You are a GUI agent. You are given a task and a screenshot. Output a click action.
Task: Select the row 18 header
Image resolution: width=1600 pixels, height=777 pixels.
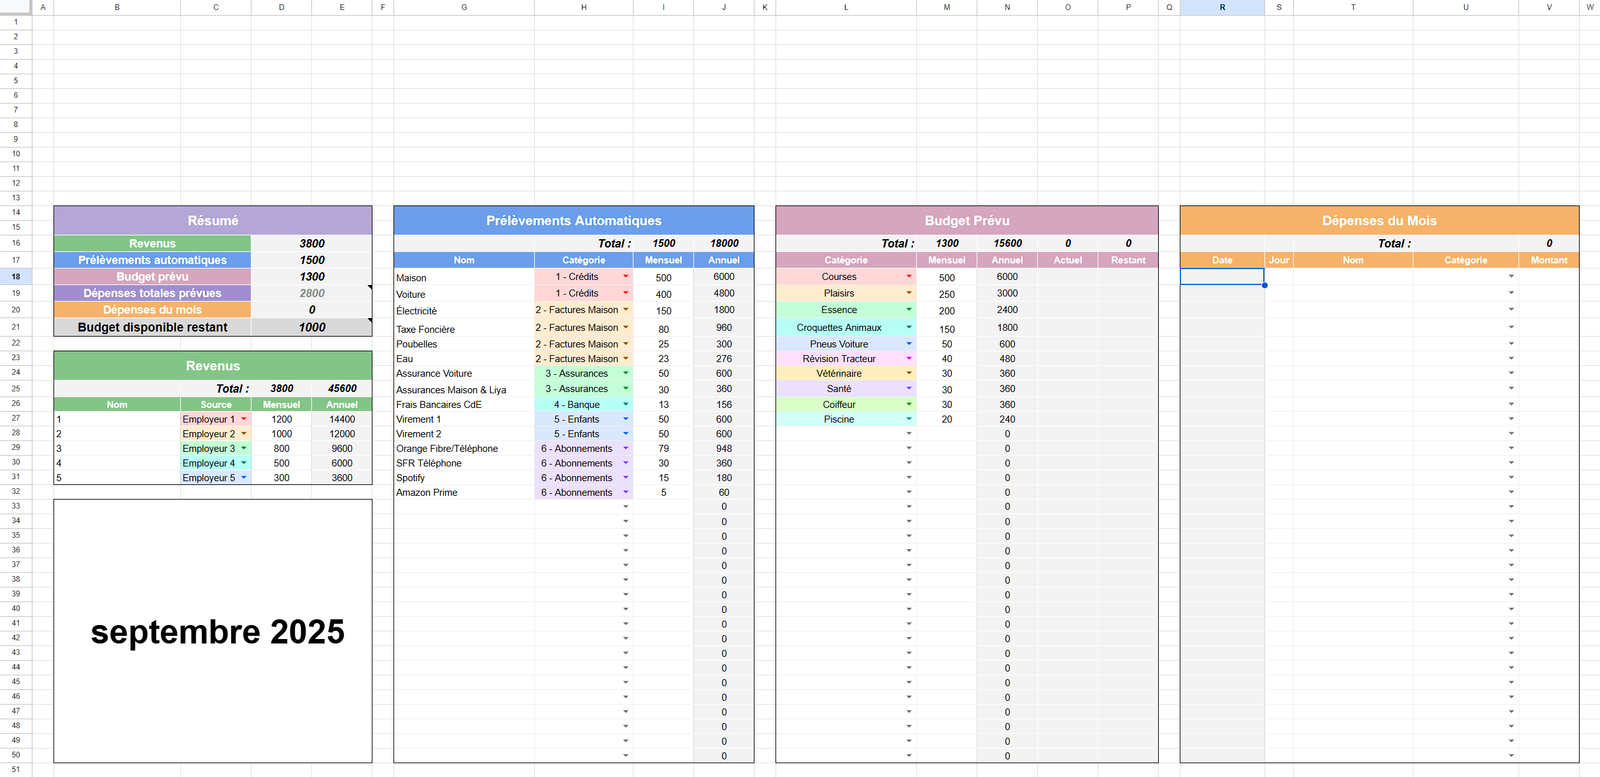16,277
